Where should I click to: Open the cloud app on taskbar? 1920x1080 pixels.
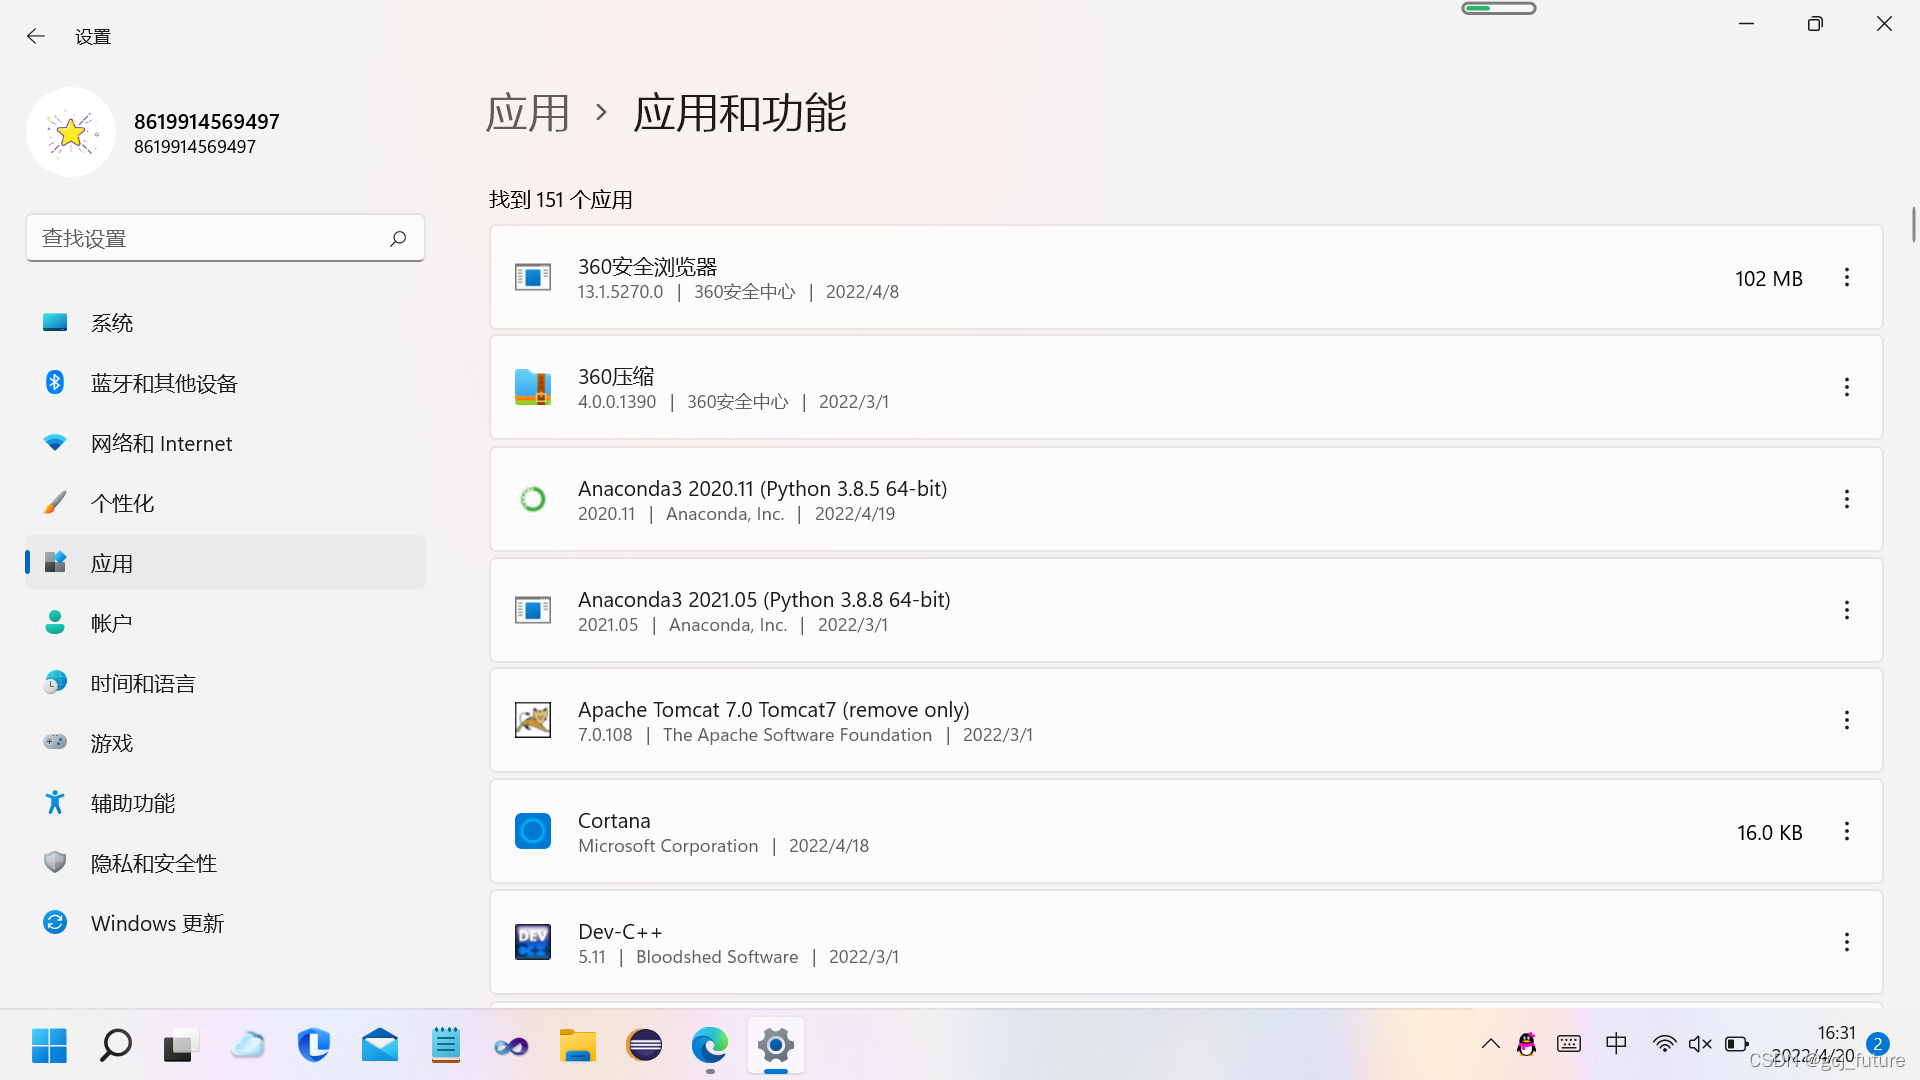[x=248, y=1046]
